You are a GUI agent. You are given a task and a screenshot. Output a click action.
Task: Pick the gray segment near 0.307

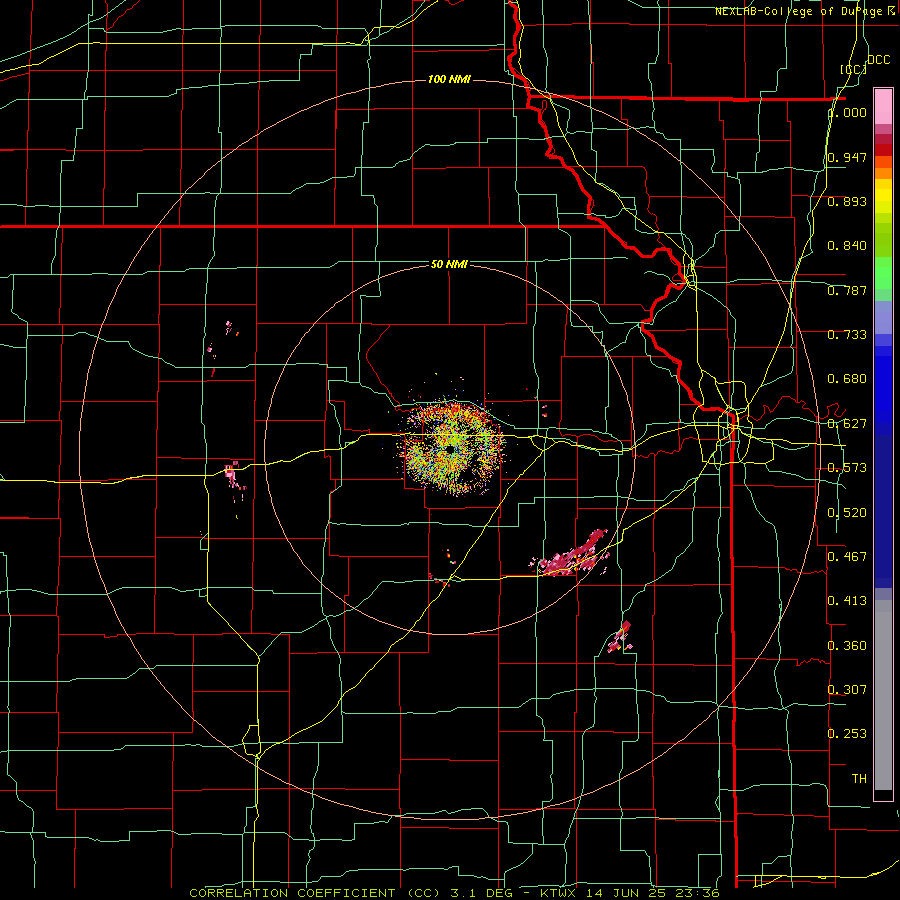click(883, 700)
